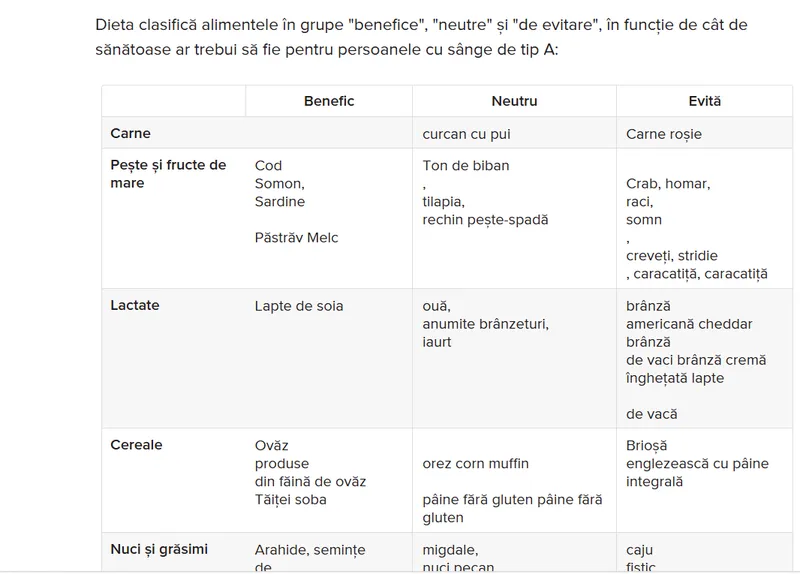Click the 'Ton de biban' text
800x574 pixels.
click(x=466, y=166)
